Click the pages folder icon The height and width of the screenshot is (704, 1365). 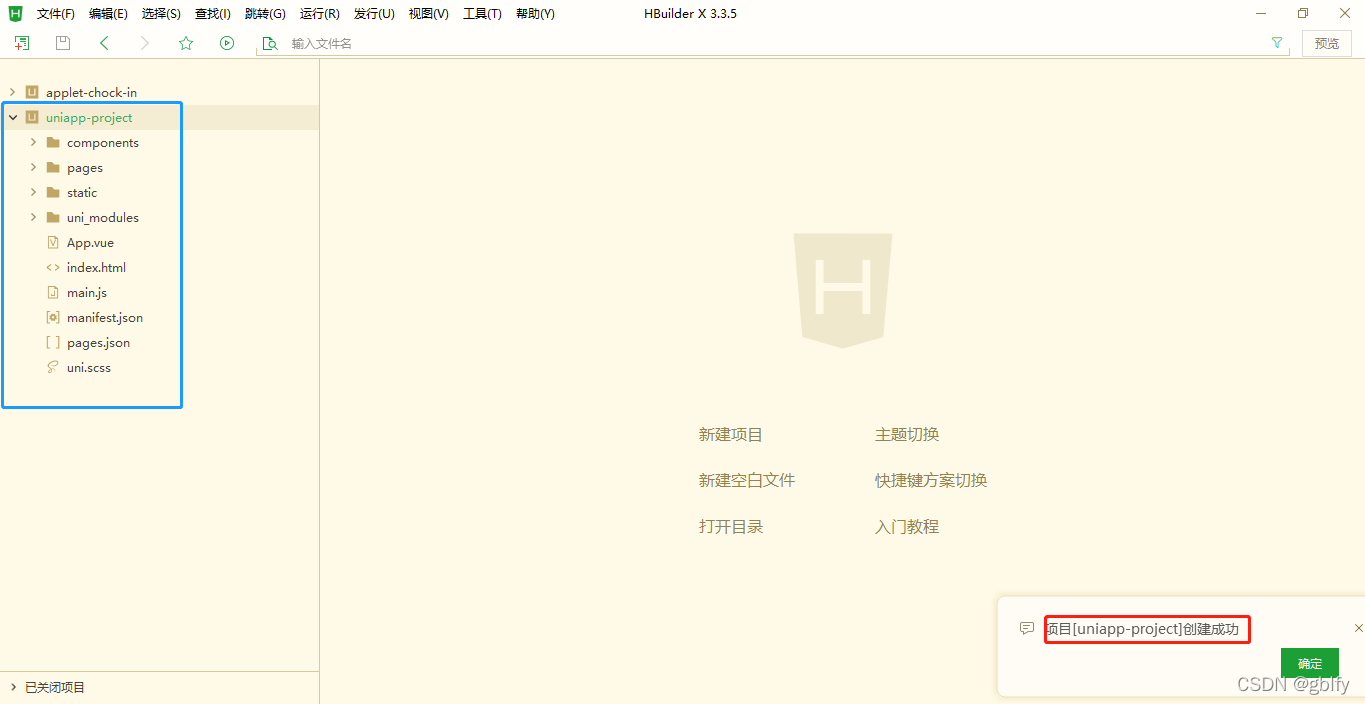click(53, 167)
